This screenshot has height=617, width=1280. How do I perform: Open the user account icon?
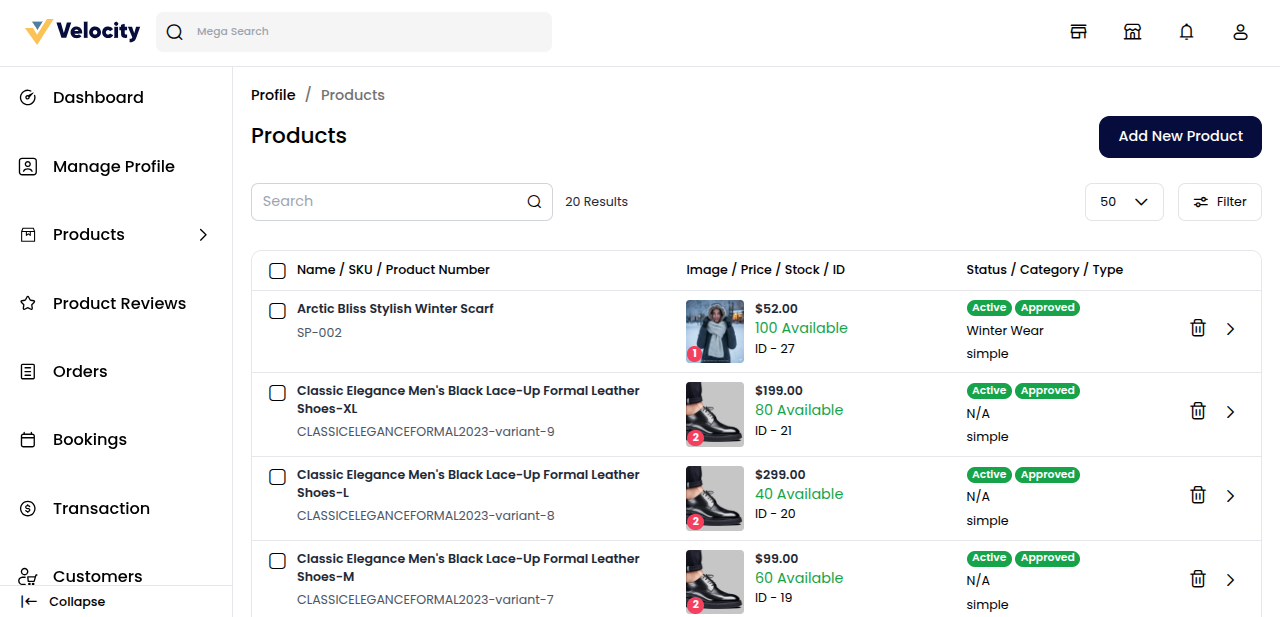(x=1240, y=32)
